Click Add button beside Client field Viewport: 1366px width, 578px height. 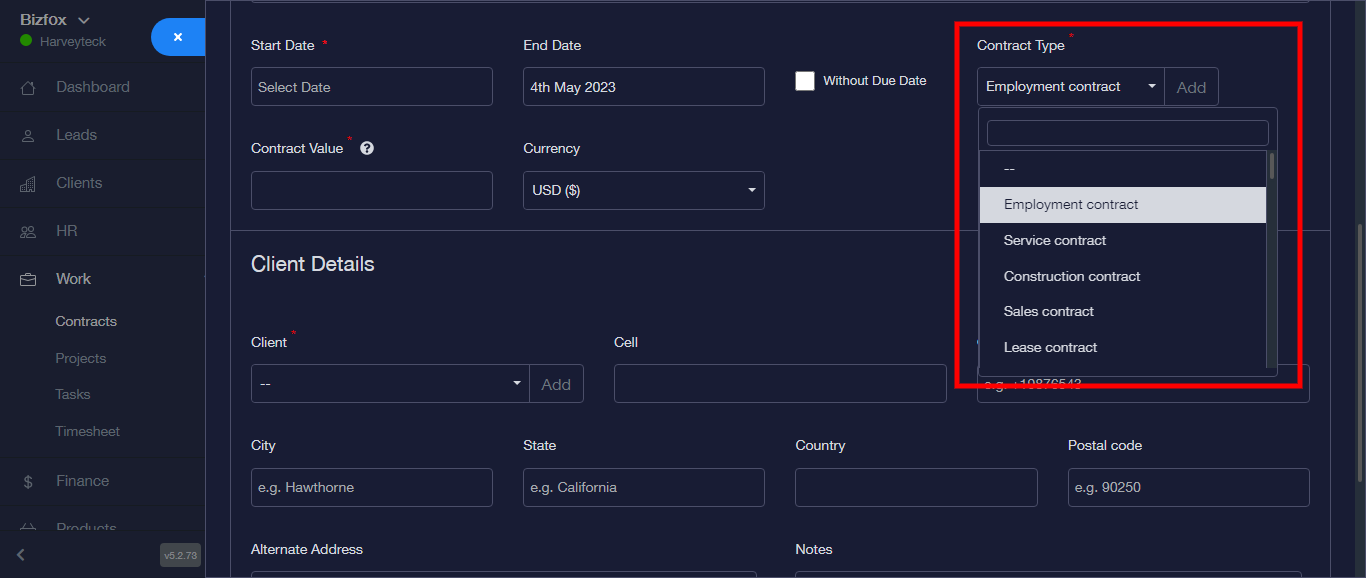[556, 384]
